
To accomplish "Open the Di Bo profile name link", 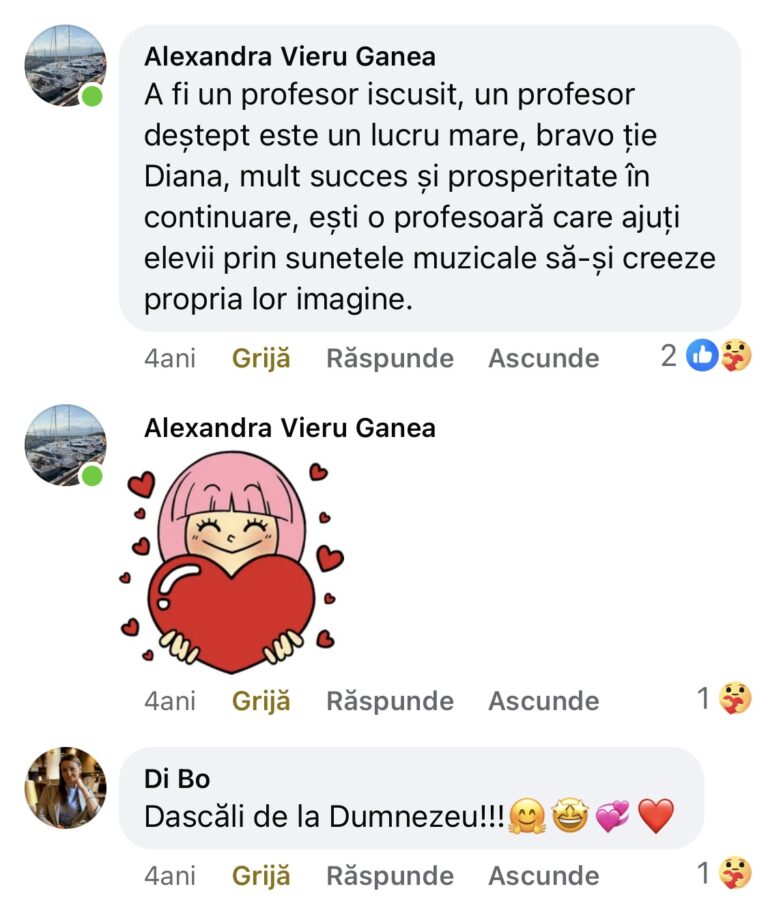I will (177, 779).
